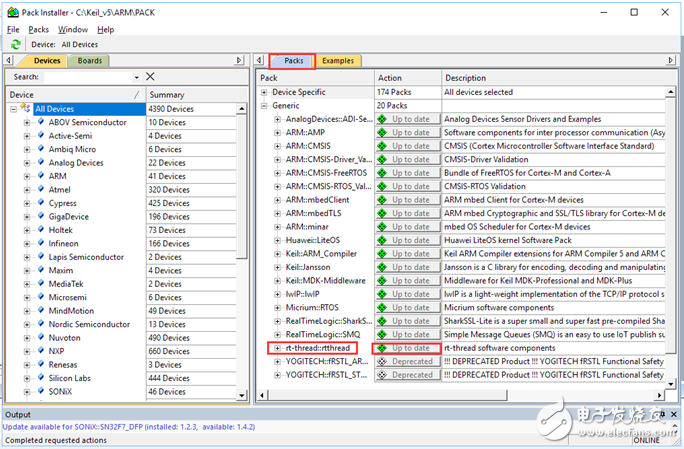
Task: Click Up to date button for ARM::mbedTLS
Action: point(408,213)
